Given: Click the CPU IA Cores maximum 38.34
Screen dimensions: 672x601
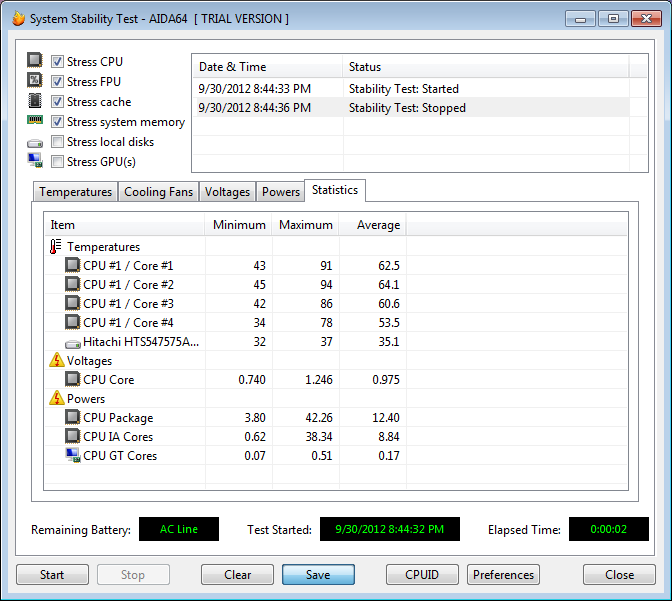Looking at the screenshot, I should tap(318, 437).
